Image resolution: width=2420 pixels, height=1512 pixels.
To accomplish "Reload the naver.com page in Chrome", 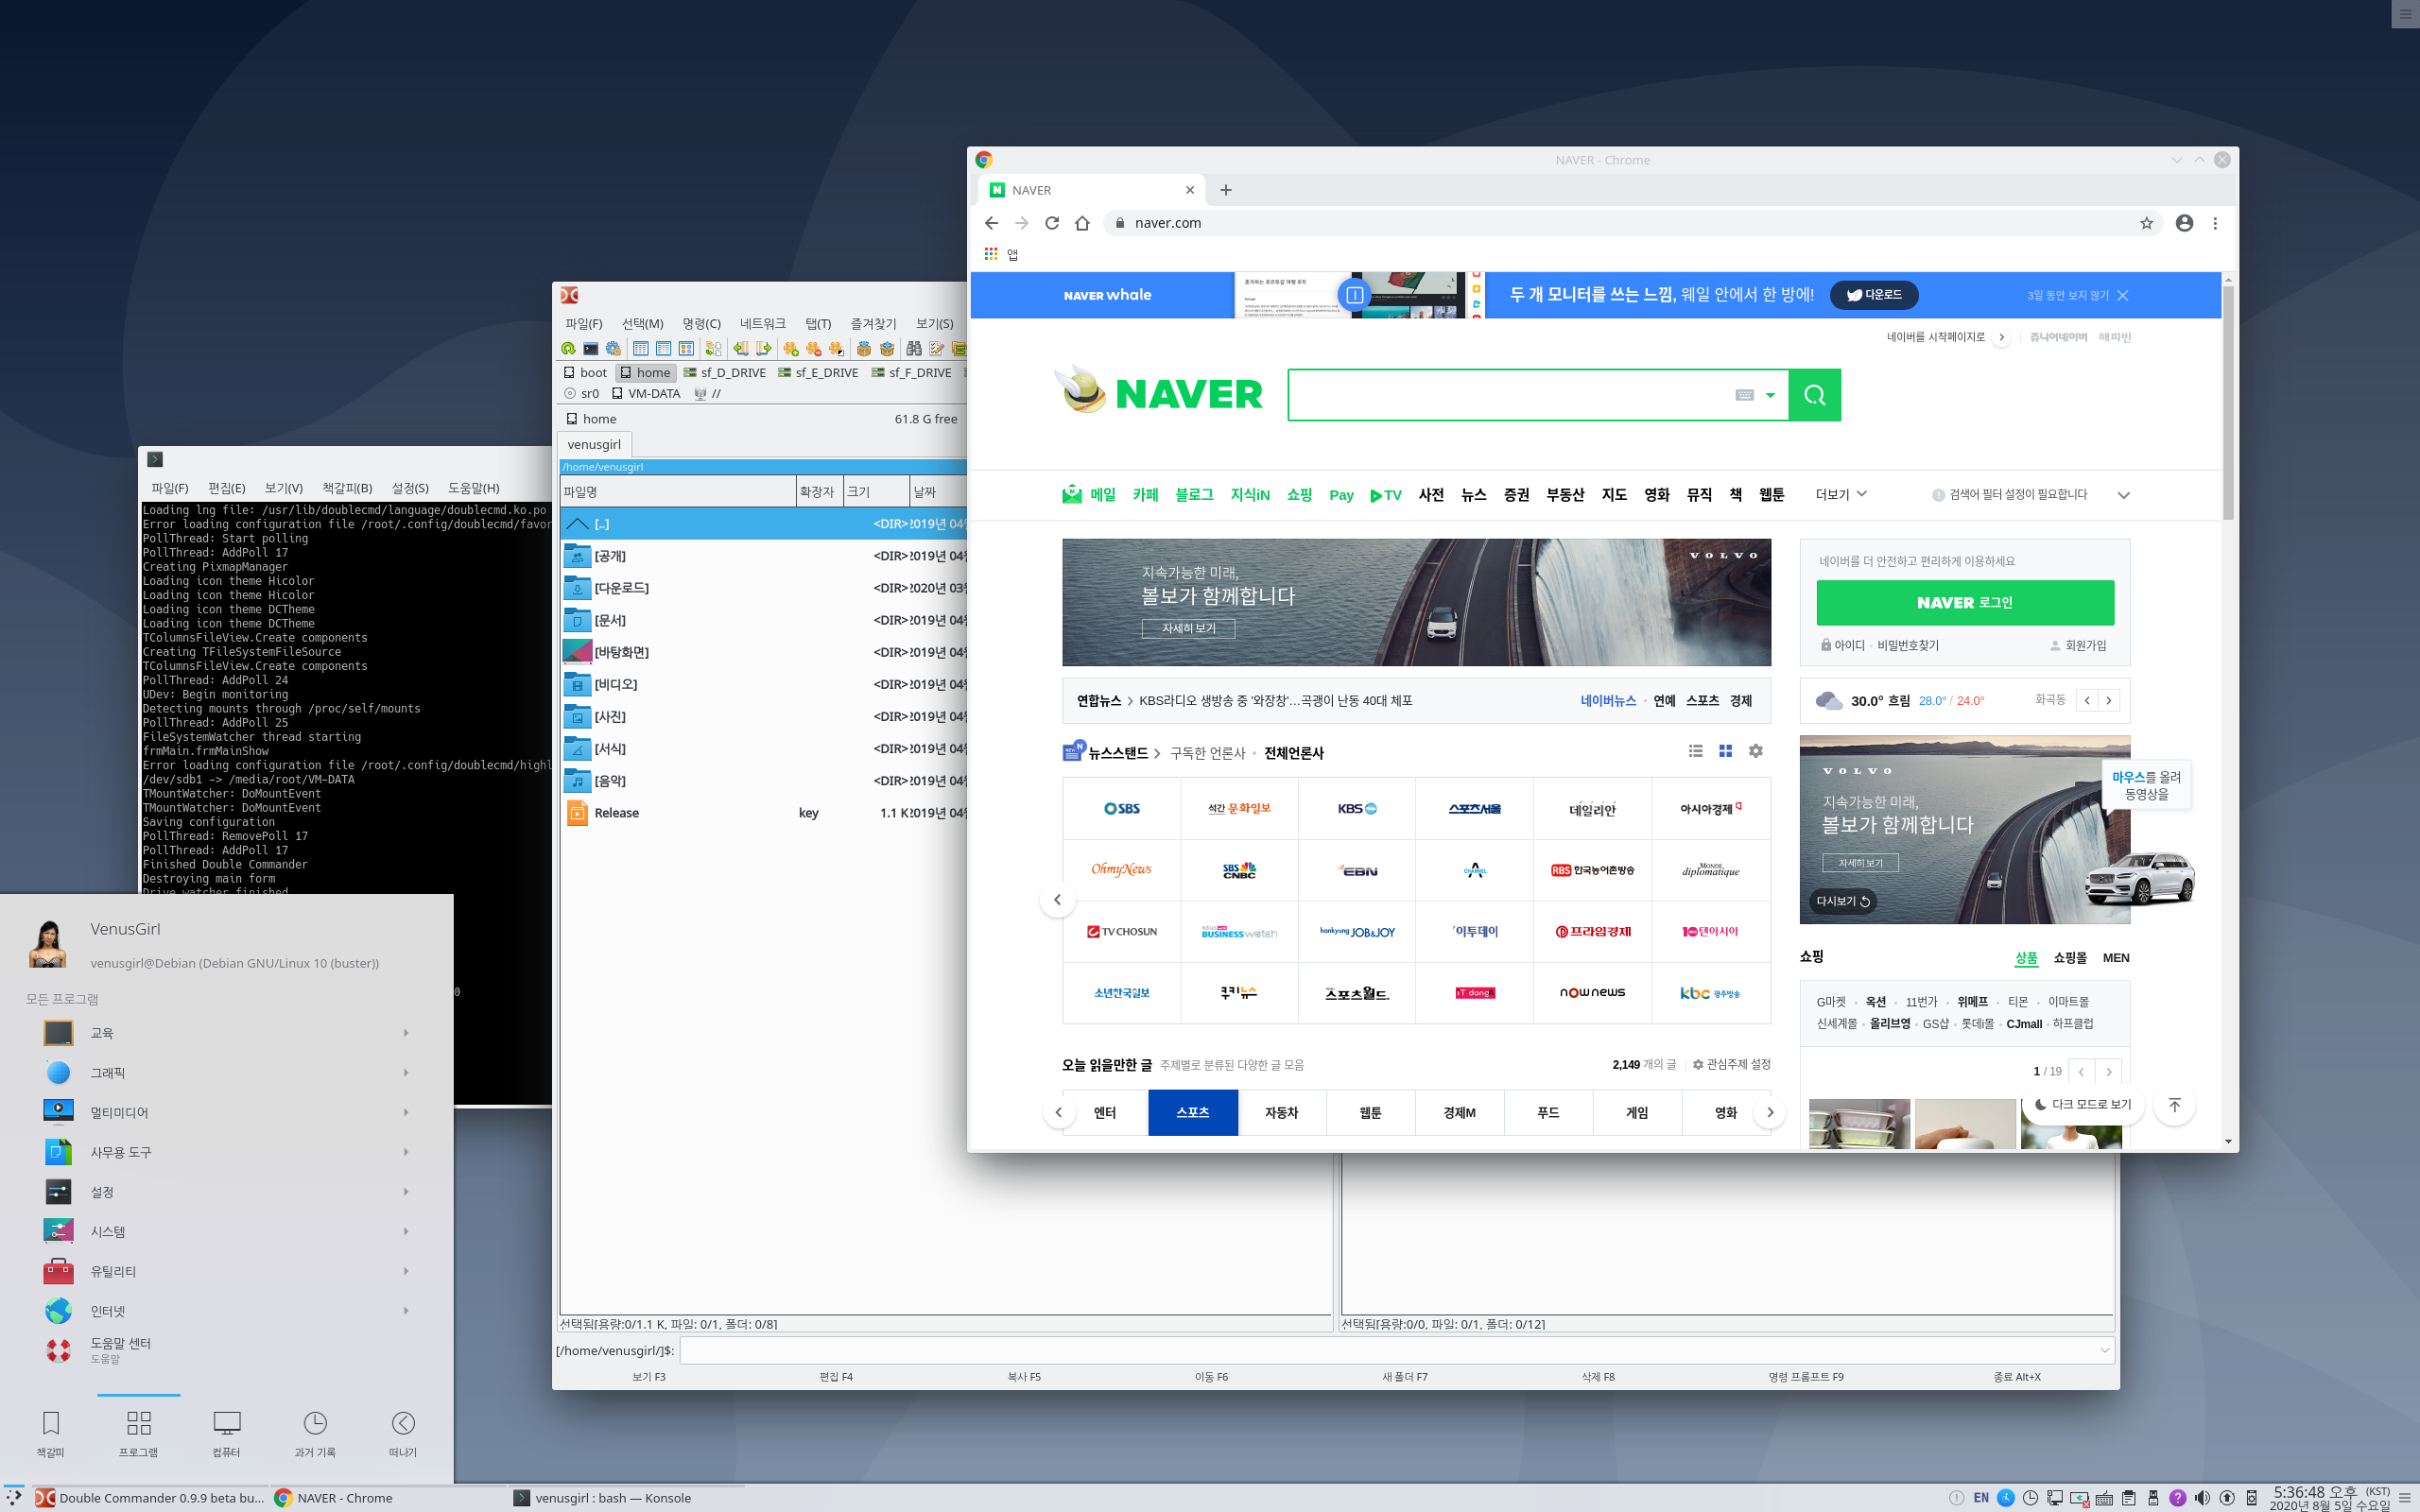I will coord(1052,223).
